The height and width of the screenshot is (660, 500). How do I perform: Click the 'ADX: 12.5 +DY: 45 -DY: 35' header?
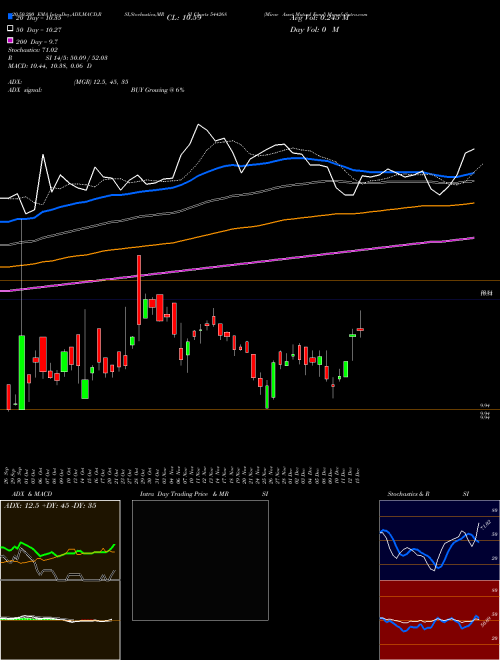(x=50, y=506)
